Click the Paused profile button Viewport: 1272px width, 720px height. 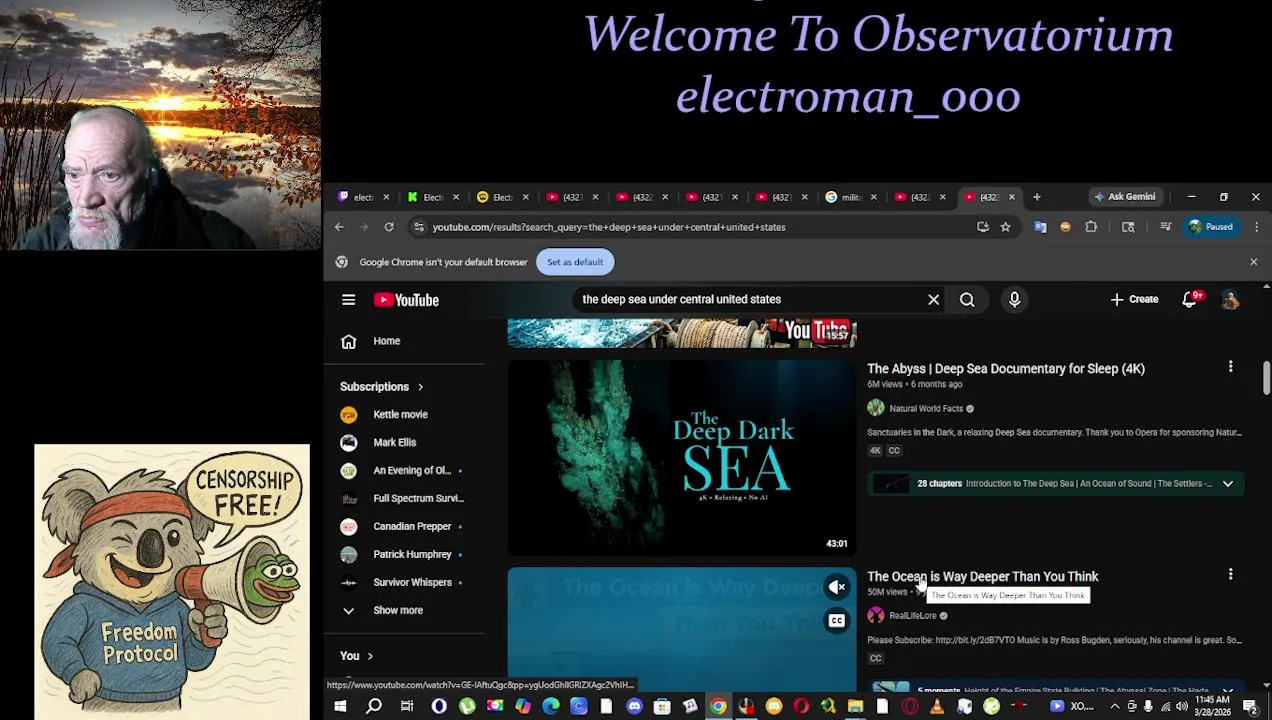1210,227
